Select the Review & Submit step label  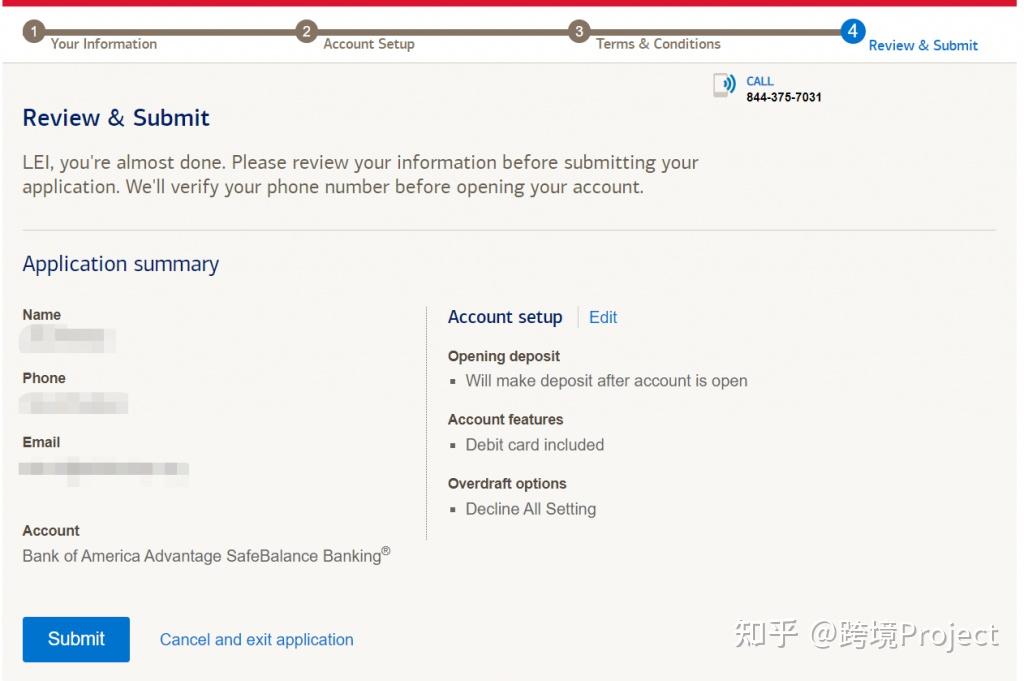[x=923, y=44]
